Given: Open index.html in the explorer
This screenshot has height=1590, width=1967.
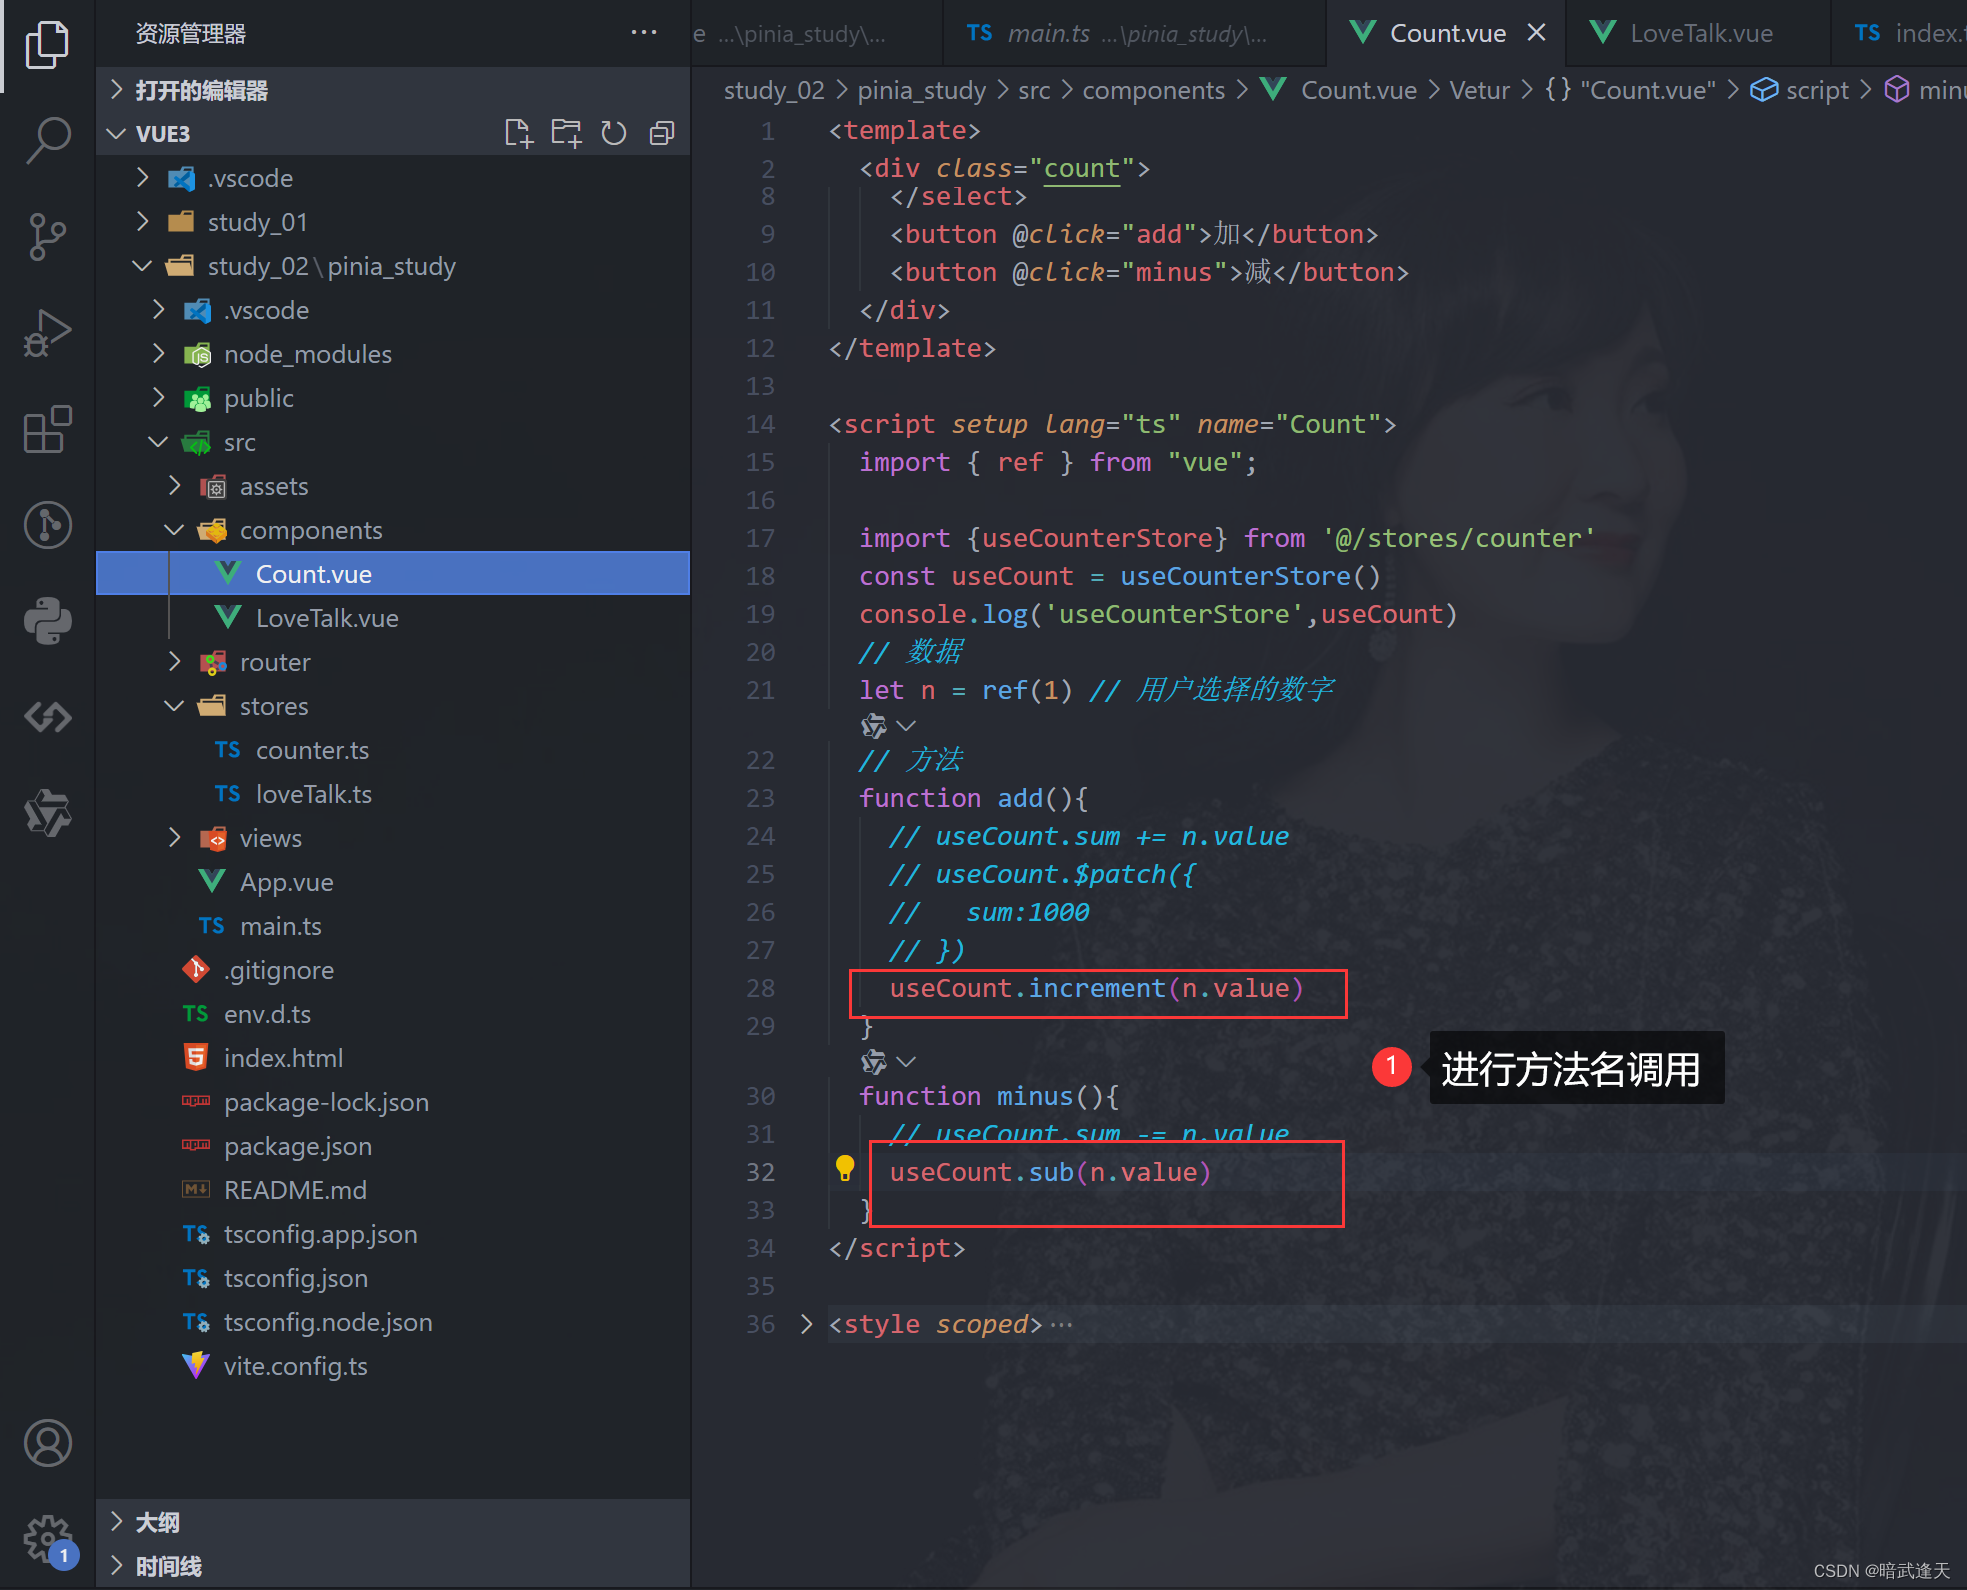Looking at the screenshot, I should tap(393, 1058).
